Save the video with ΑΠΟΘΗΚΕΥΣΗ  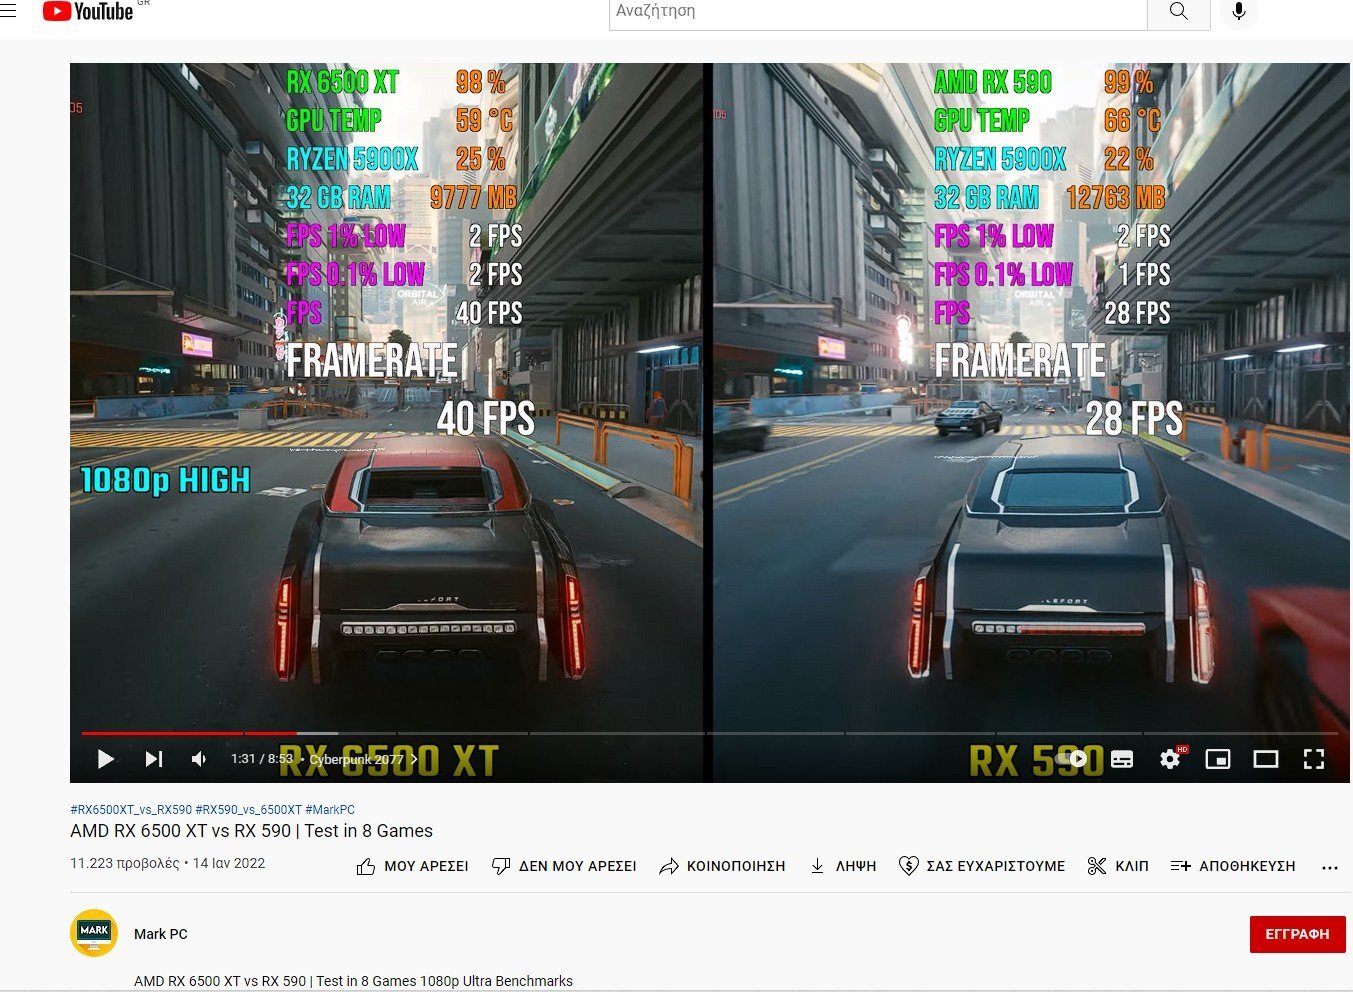pos(1233,866)
